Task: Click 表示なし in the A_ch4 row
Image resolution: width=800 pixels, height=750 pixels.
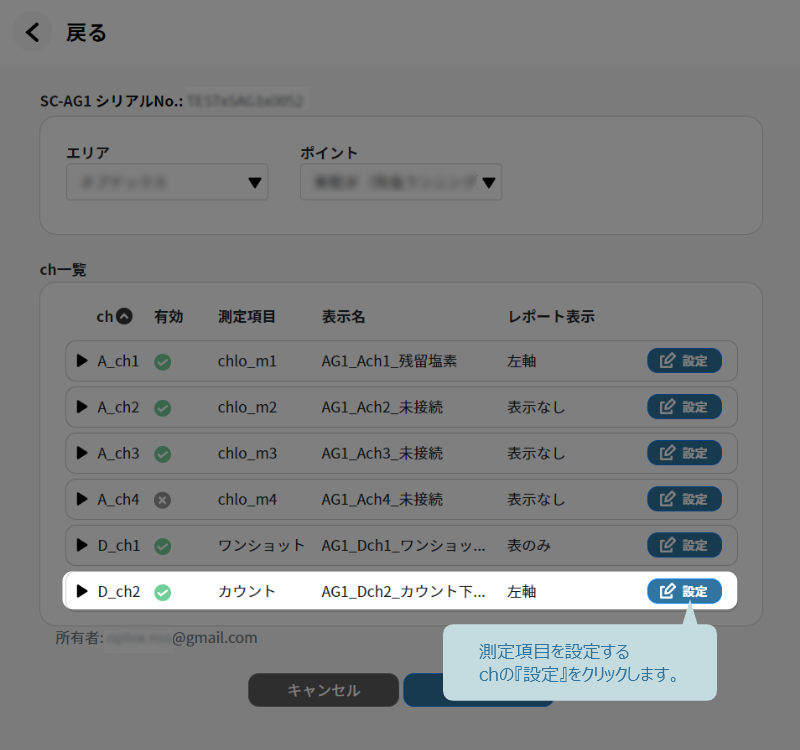Action: (536, 498)
